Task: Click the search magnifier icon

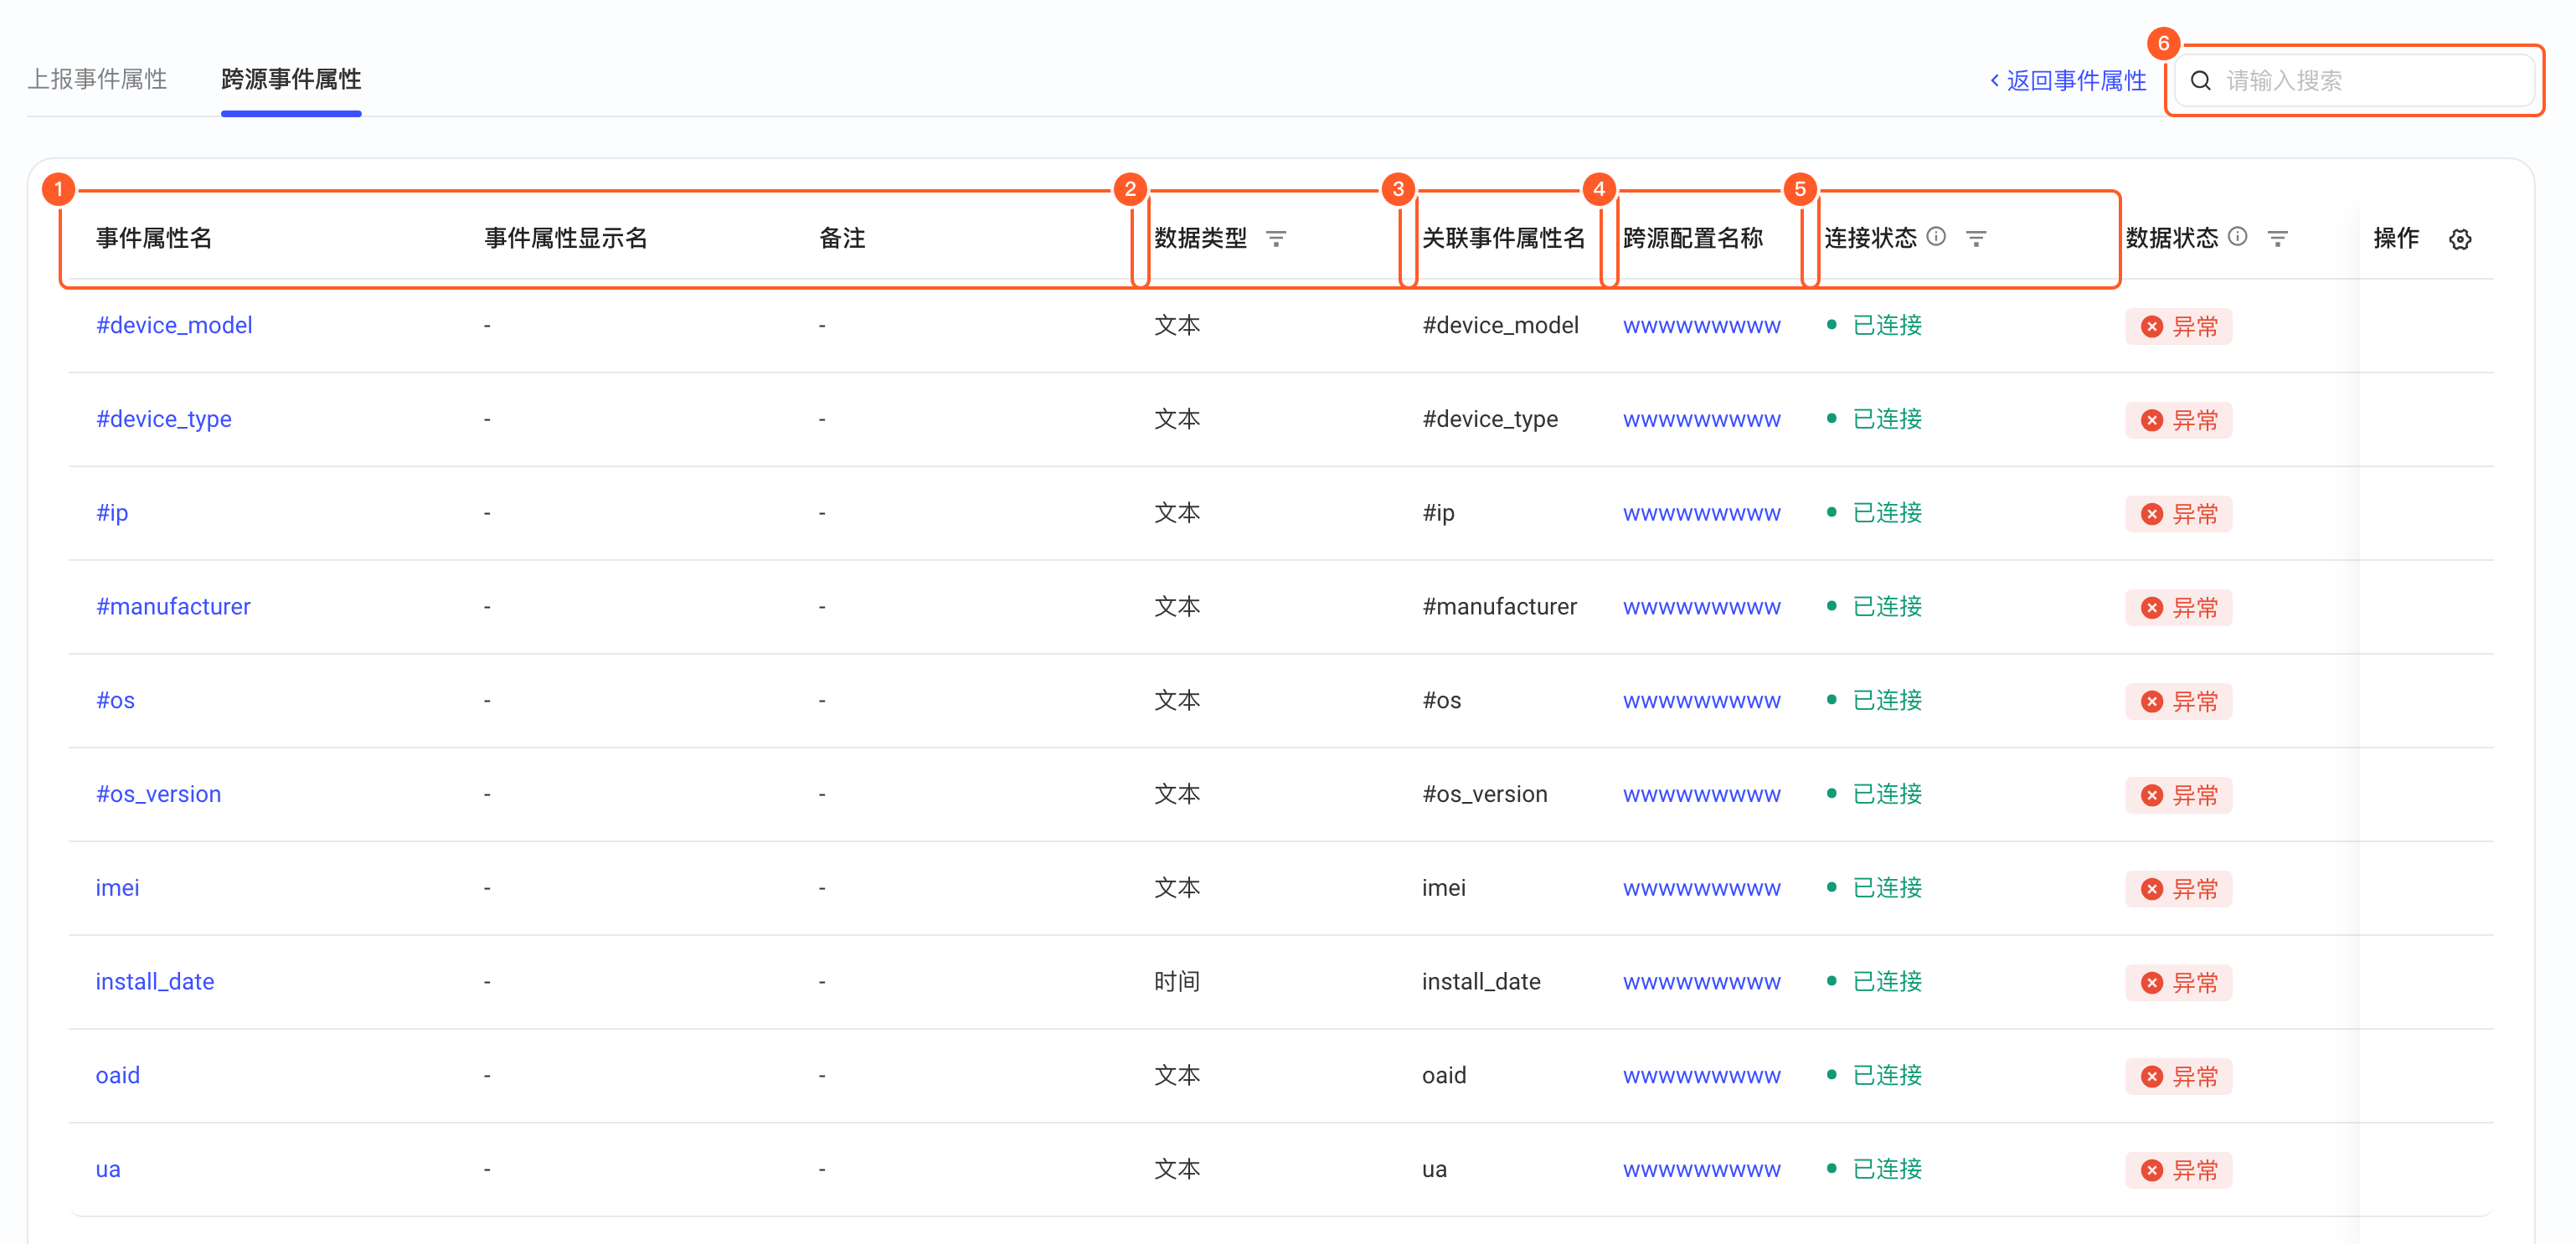Action: 2201,80
